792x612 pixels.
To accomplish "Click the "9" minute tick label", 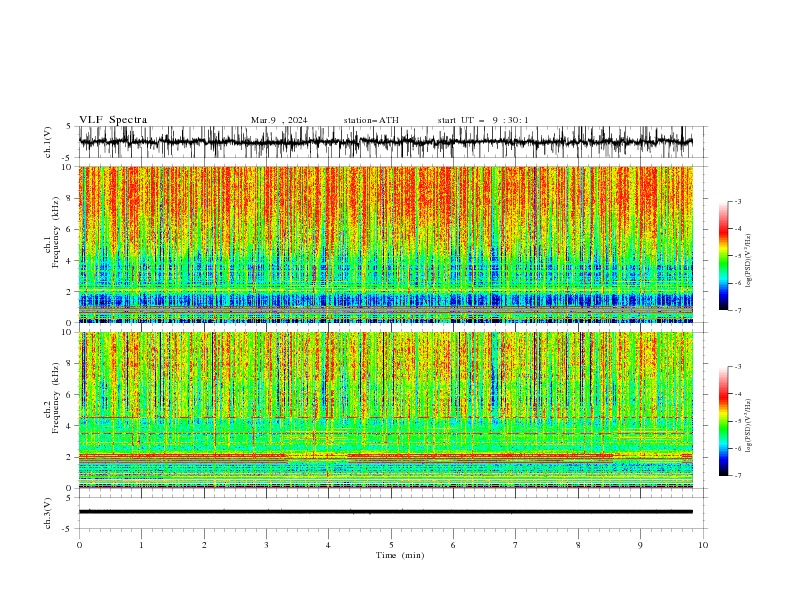I will click(x=640, y=545).
